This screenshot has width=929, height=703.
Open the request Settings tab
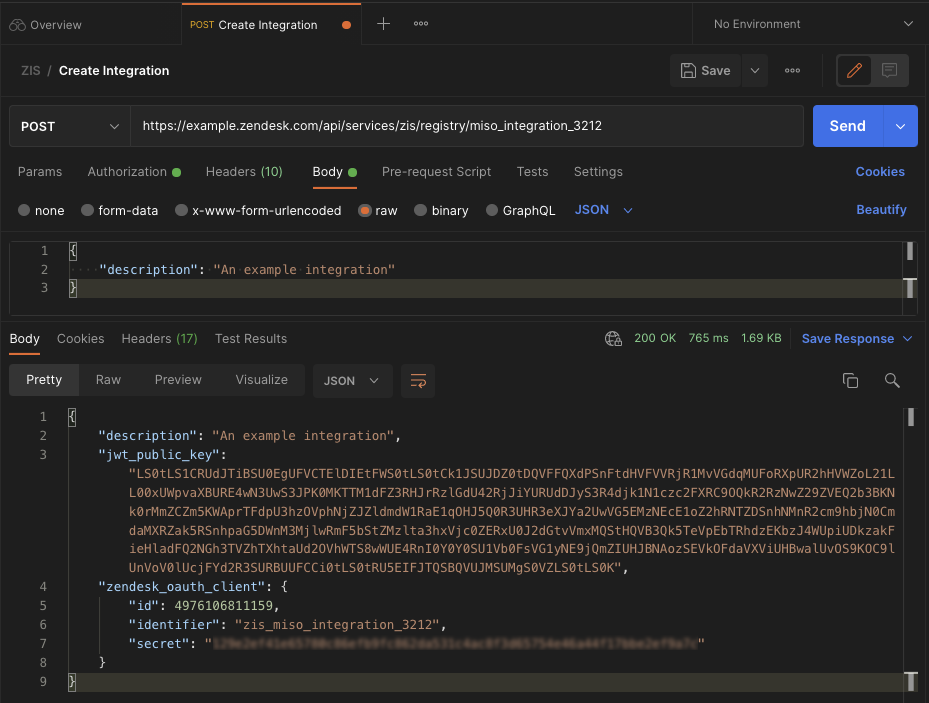click(x=598, y=172)
